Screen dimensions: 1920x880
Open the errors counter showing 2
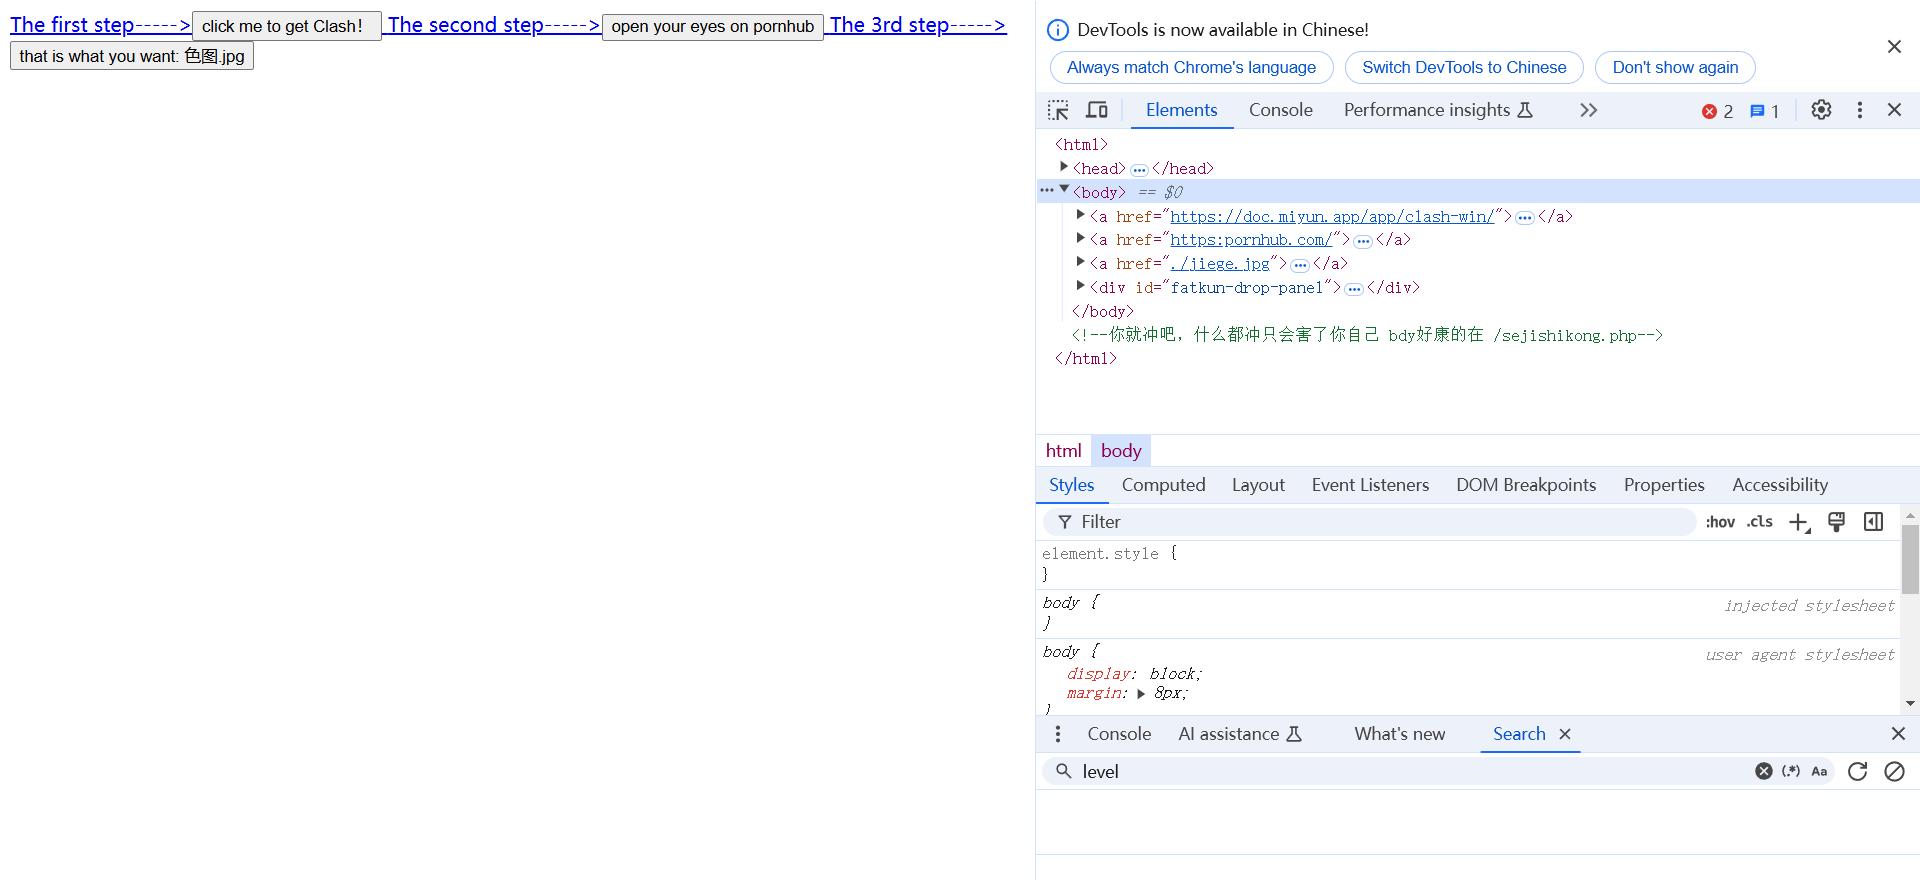(1717, 111)
